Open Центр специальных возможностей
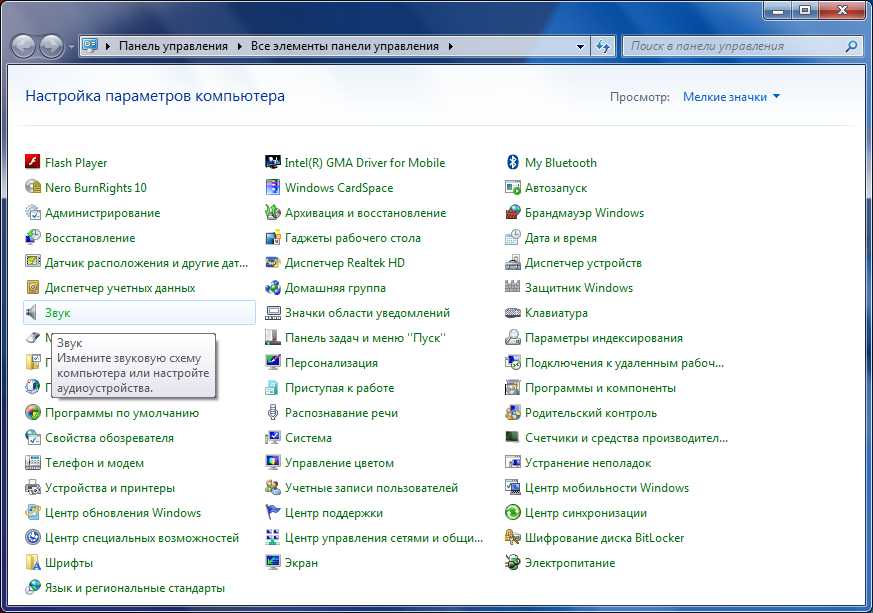The image size is (873, 613). [x=142, y=538]
